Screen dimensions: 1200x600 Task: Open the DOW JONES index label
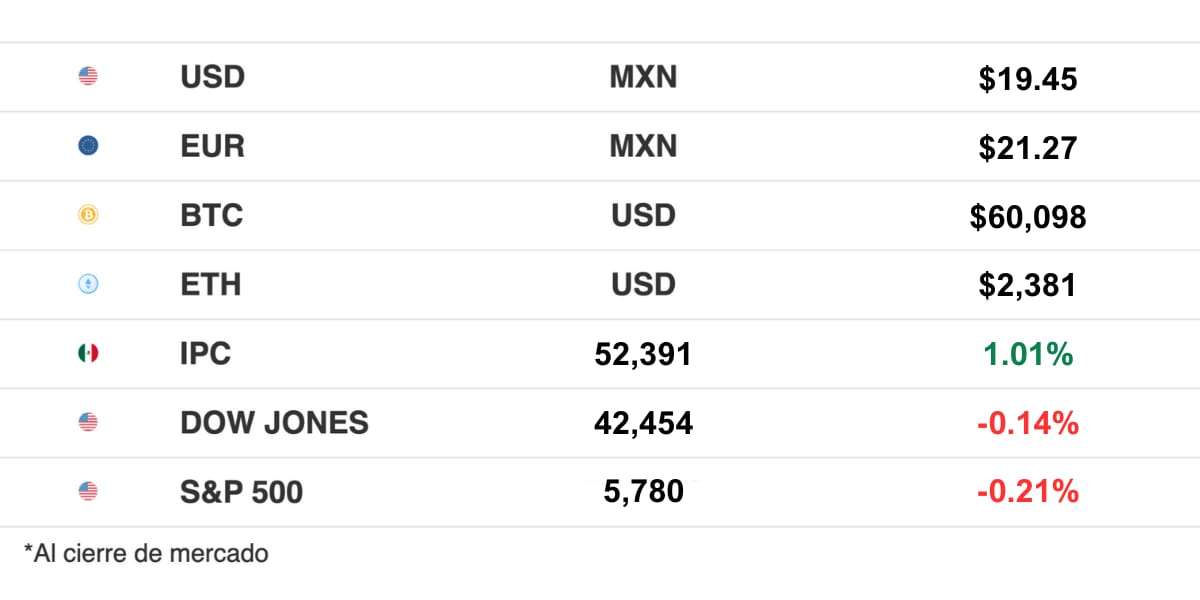tap(274, 422)
